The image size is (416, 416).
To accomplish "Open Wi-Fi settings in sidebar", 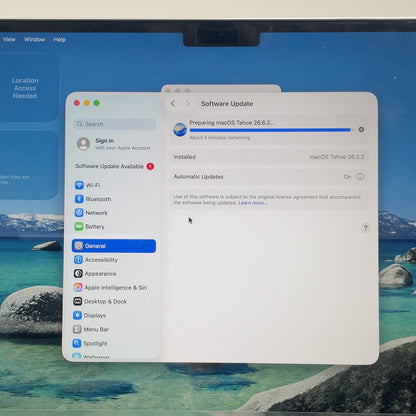I will coord(88,185).
